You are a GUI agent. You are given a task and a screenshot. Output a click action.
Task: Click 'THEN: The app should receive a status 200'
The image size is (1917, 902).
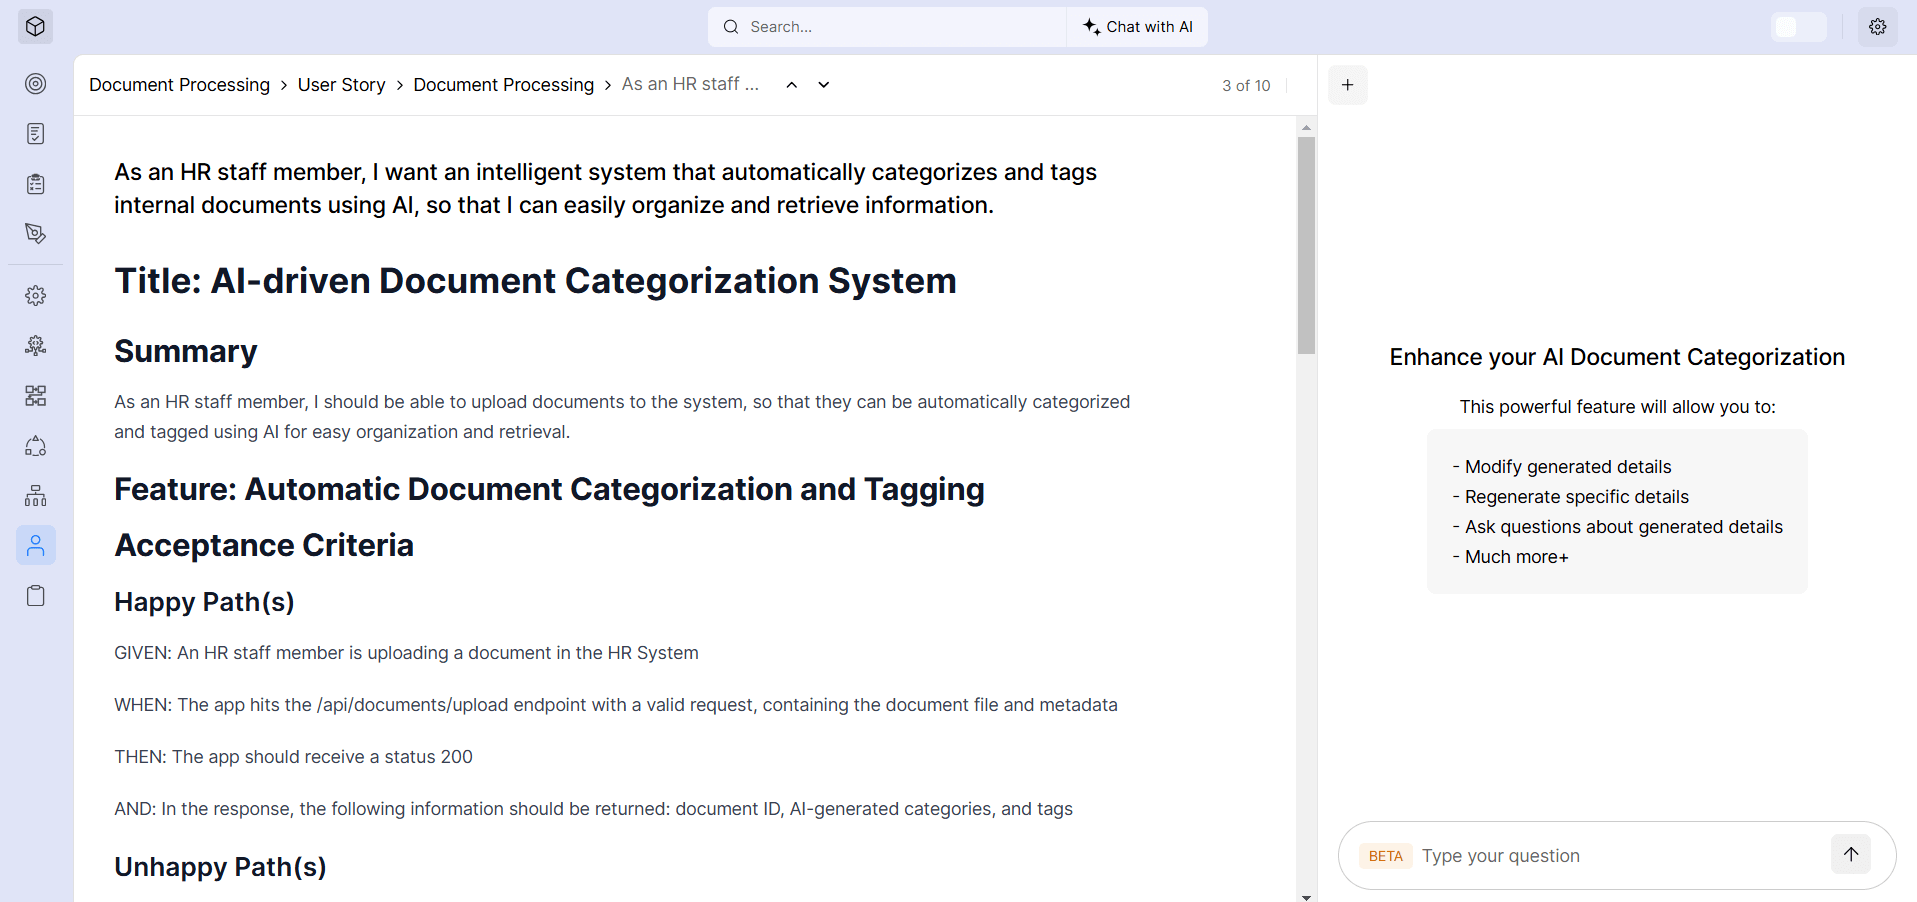pyautogui.click(x=293, y=757)
